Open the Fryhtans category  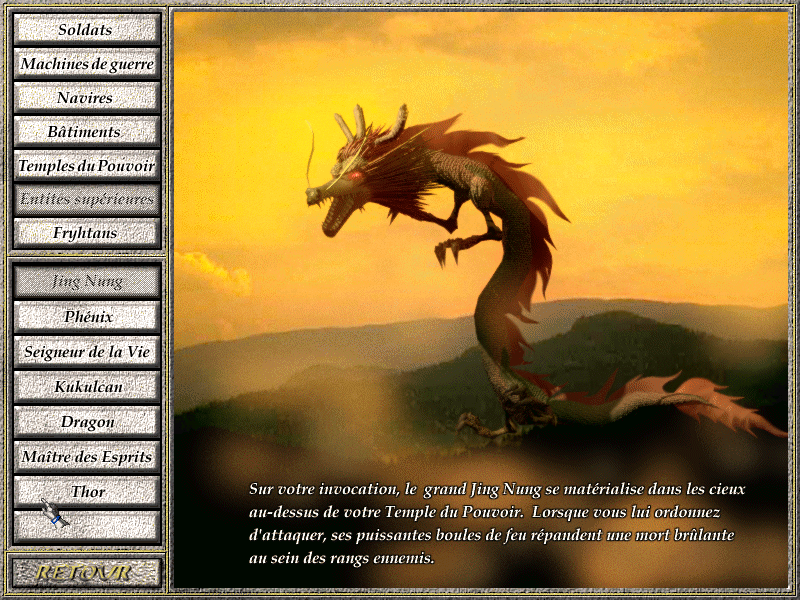point(87,233)
